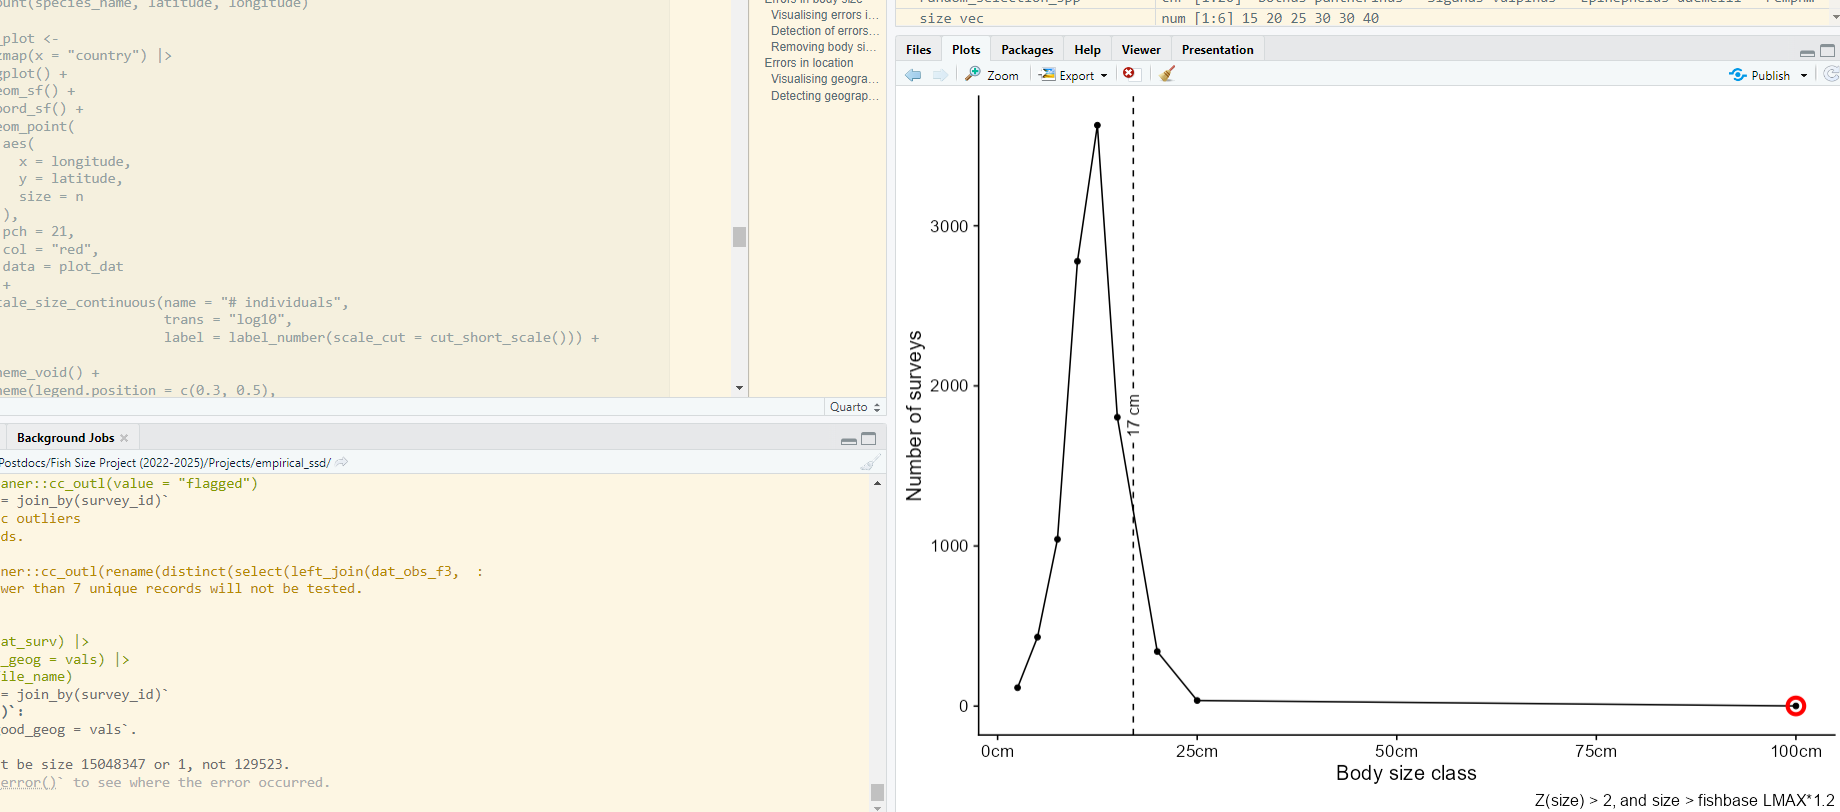Open the Publish options dropdown arrow
The width and height of the screenshot is (1840, 812).
click(x=1804, y=76)
